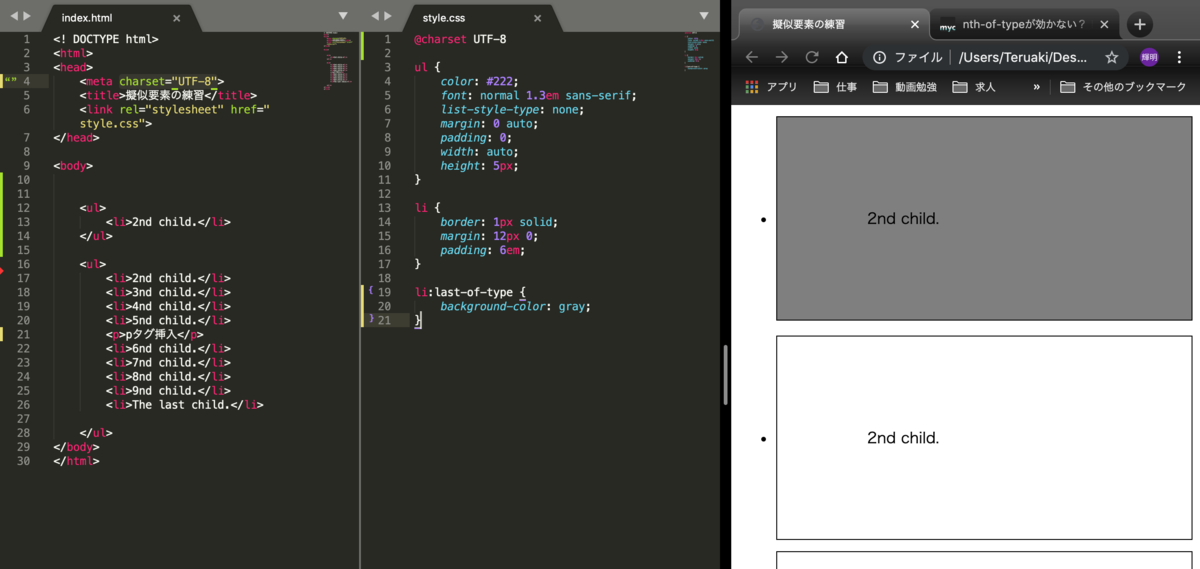View site information icon in address bar
This screenshot has height=569, width=1200.
879,58
